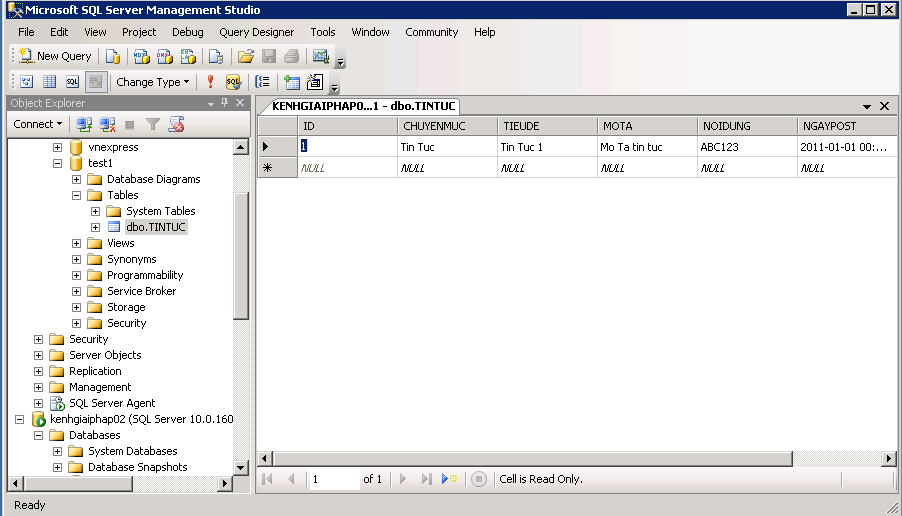Open the Debug menu
The height and width of the screenshot is (516, 902).
point(188,32)
